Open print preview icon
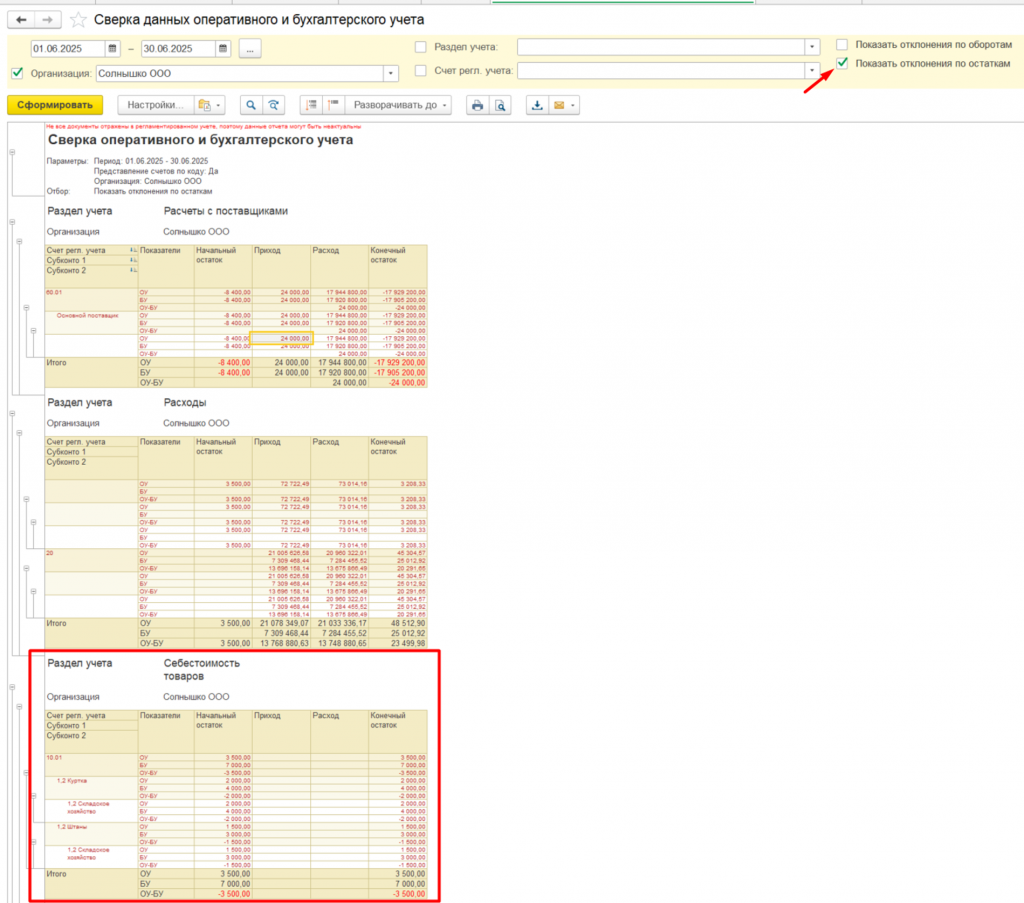Viewport: 1024px width, 903px height. point(500,105)
